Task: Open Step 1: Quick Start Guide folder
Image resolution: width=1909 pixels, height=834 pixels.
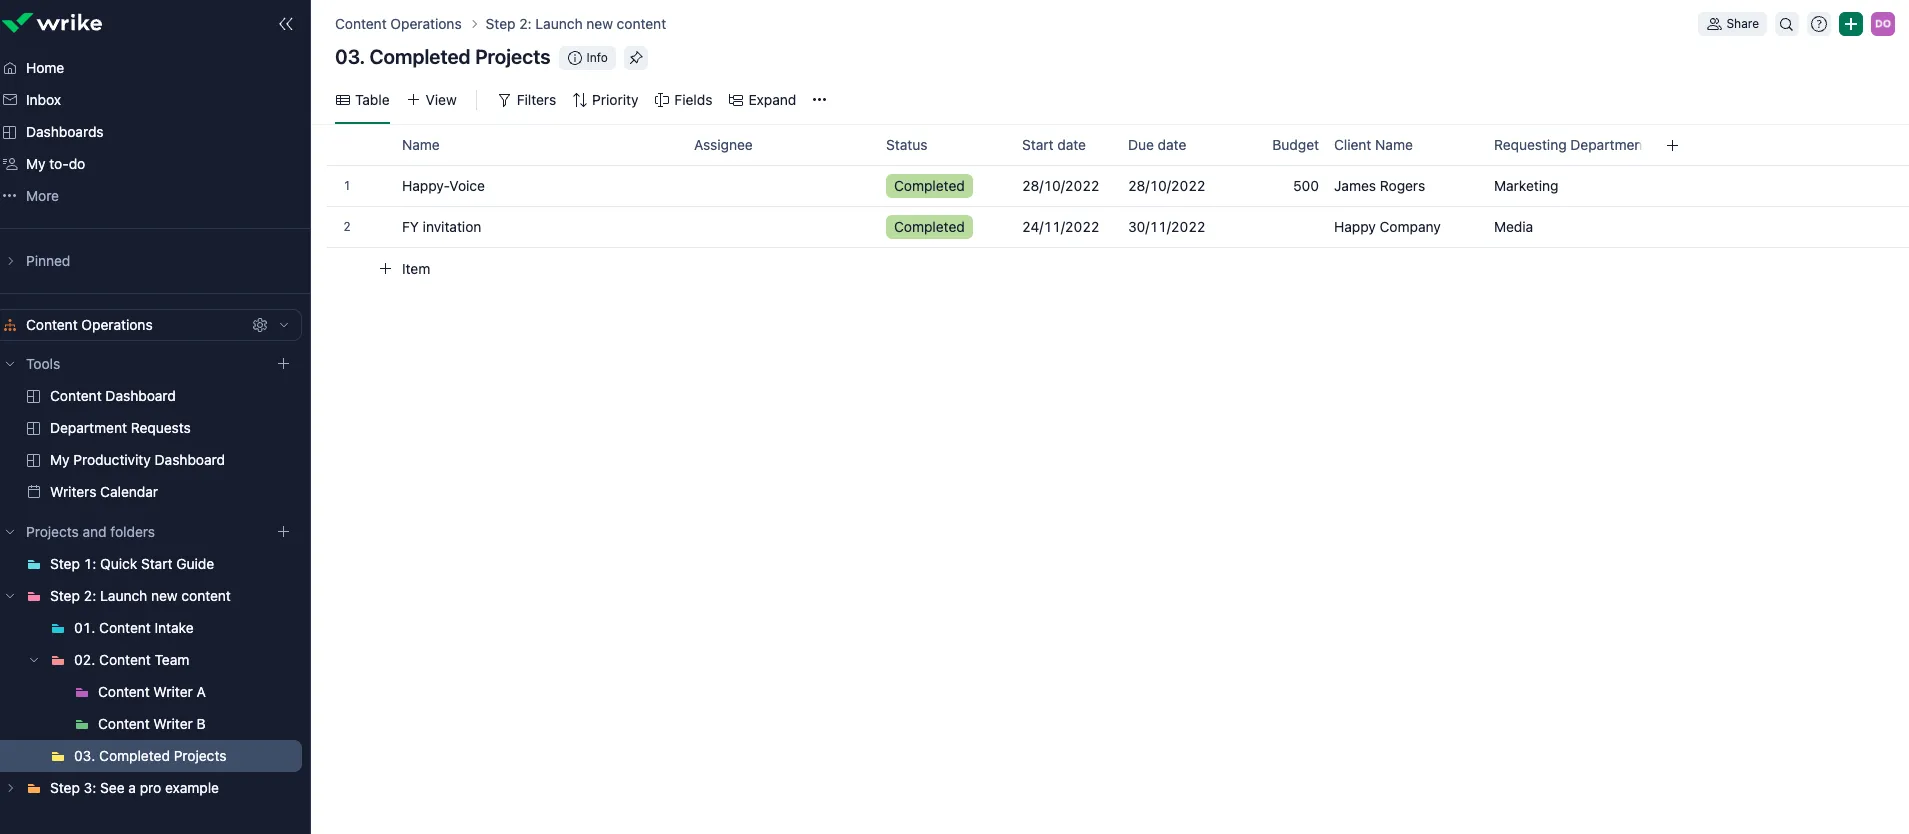Action: [132, 564]
